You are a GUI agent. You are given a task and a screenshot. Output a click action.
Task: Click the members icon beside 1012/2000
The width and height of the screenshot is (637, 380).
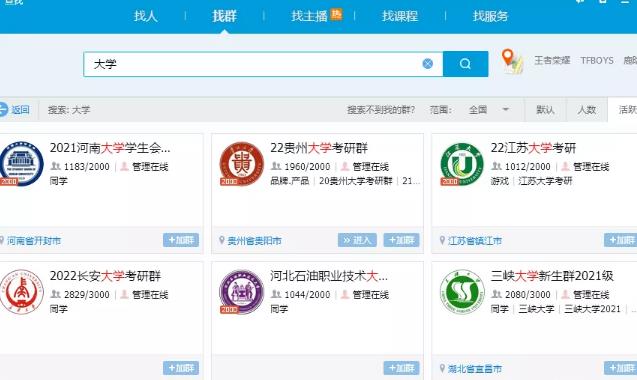pos(497,166)
